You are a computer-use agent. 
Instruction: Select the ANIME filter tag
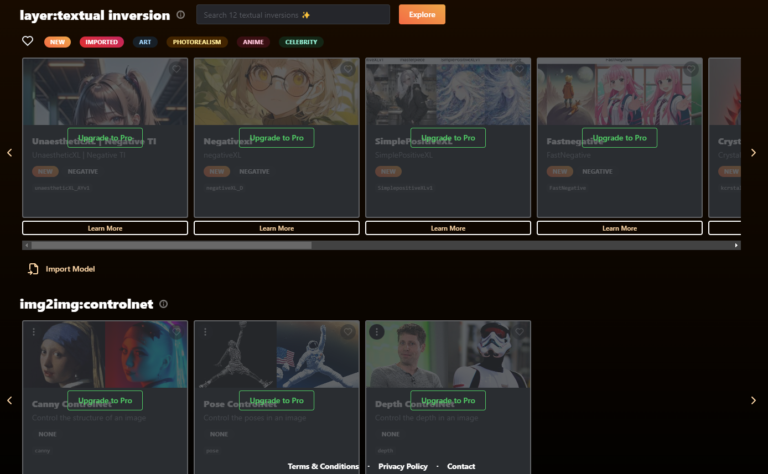pyautogui.click(x=254, y=42)
